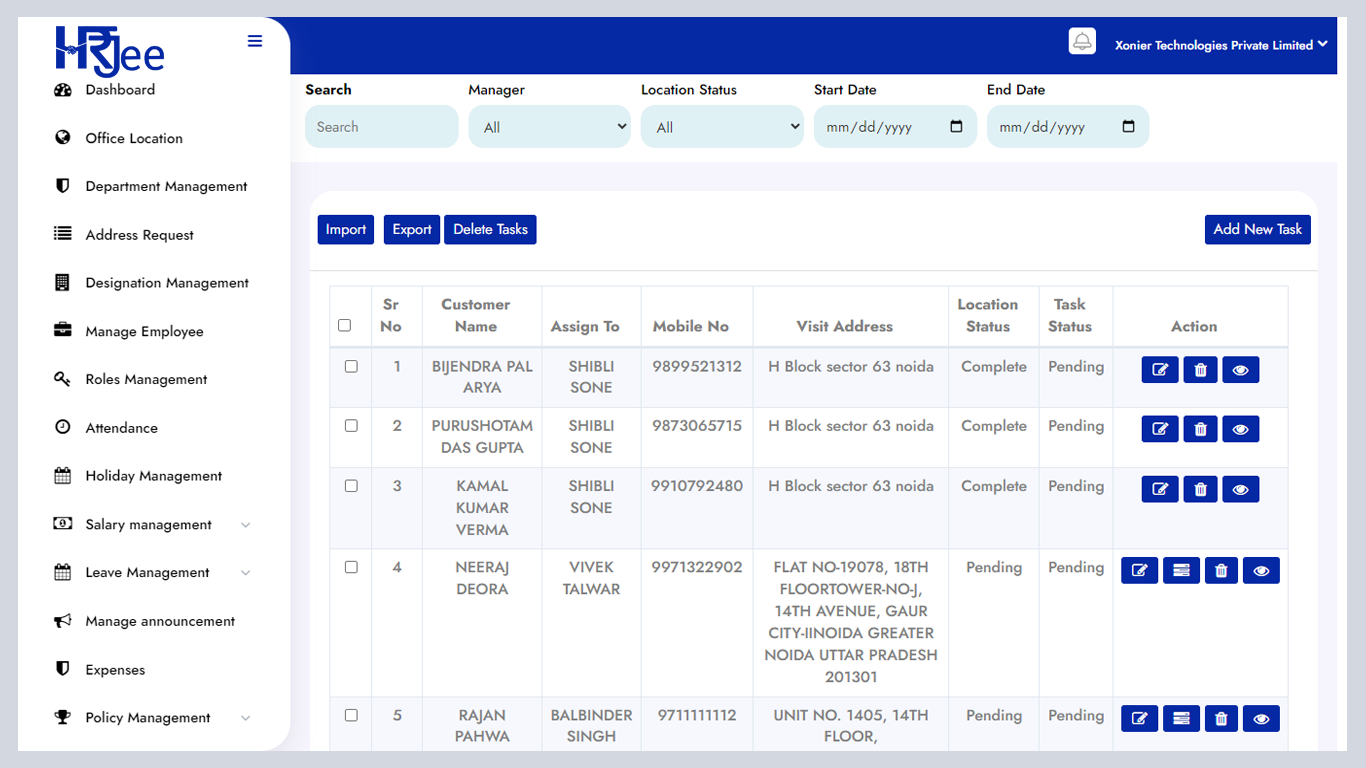1366x768 pixels.
Task: Click the Holiday Management calendar icon
Action: click(63, 476)
